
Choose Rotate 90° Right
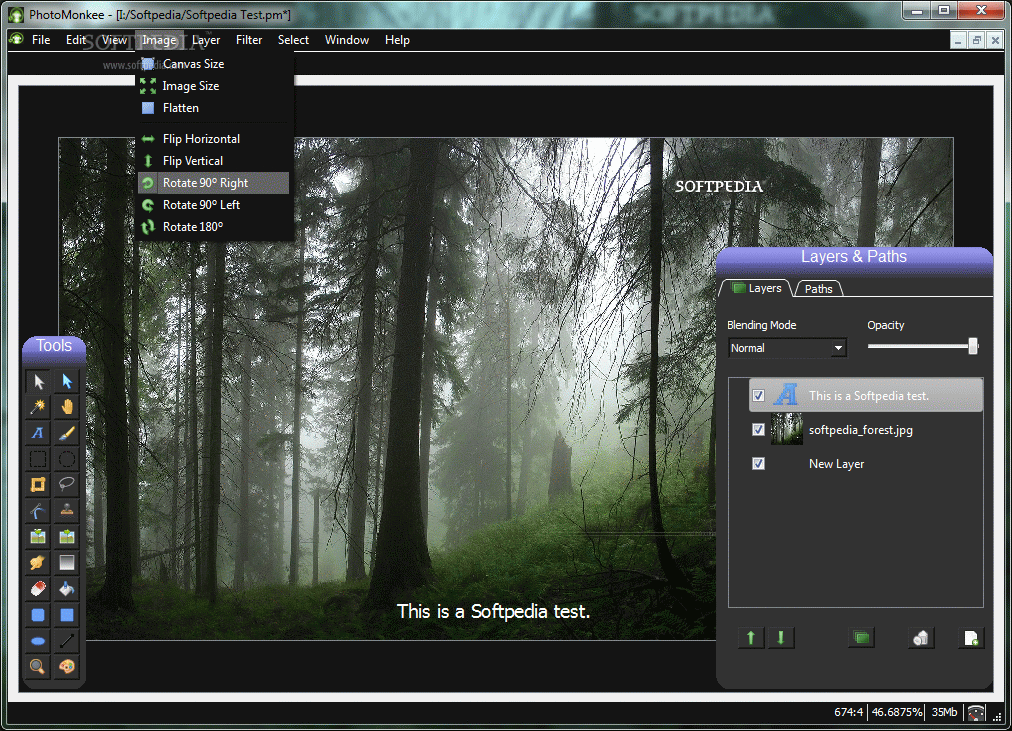(x=214, y=183)
